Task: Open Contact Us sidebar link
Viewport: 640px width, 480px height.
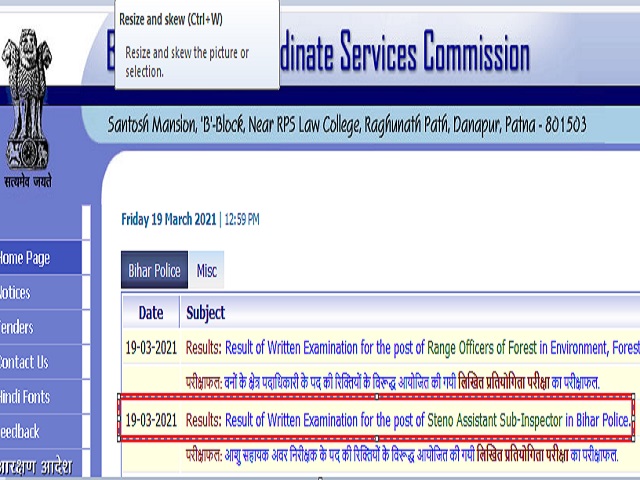Action: click(x=40, y=362)
